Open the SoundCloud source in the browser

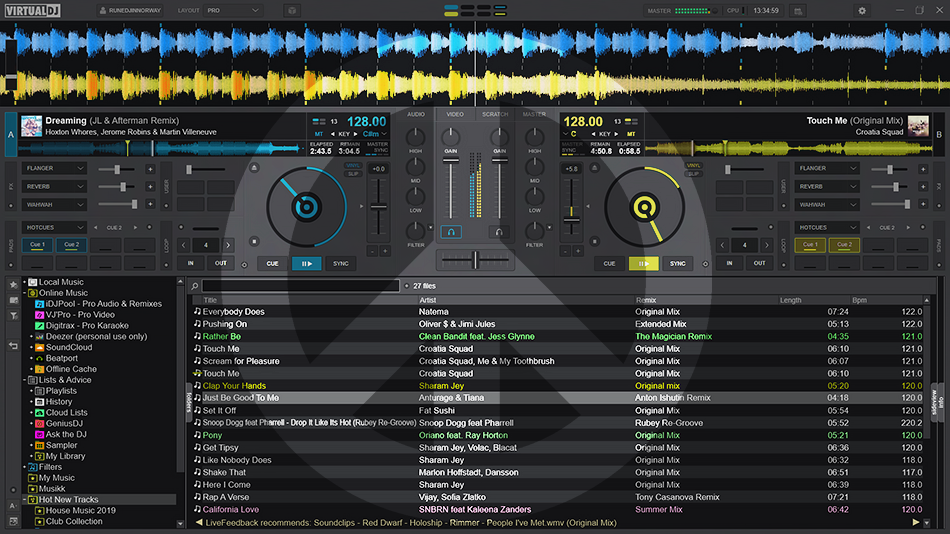click(68, 347)
